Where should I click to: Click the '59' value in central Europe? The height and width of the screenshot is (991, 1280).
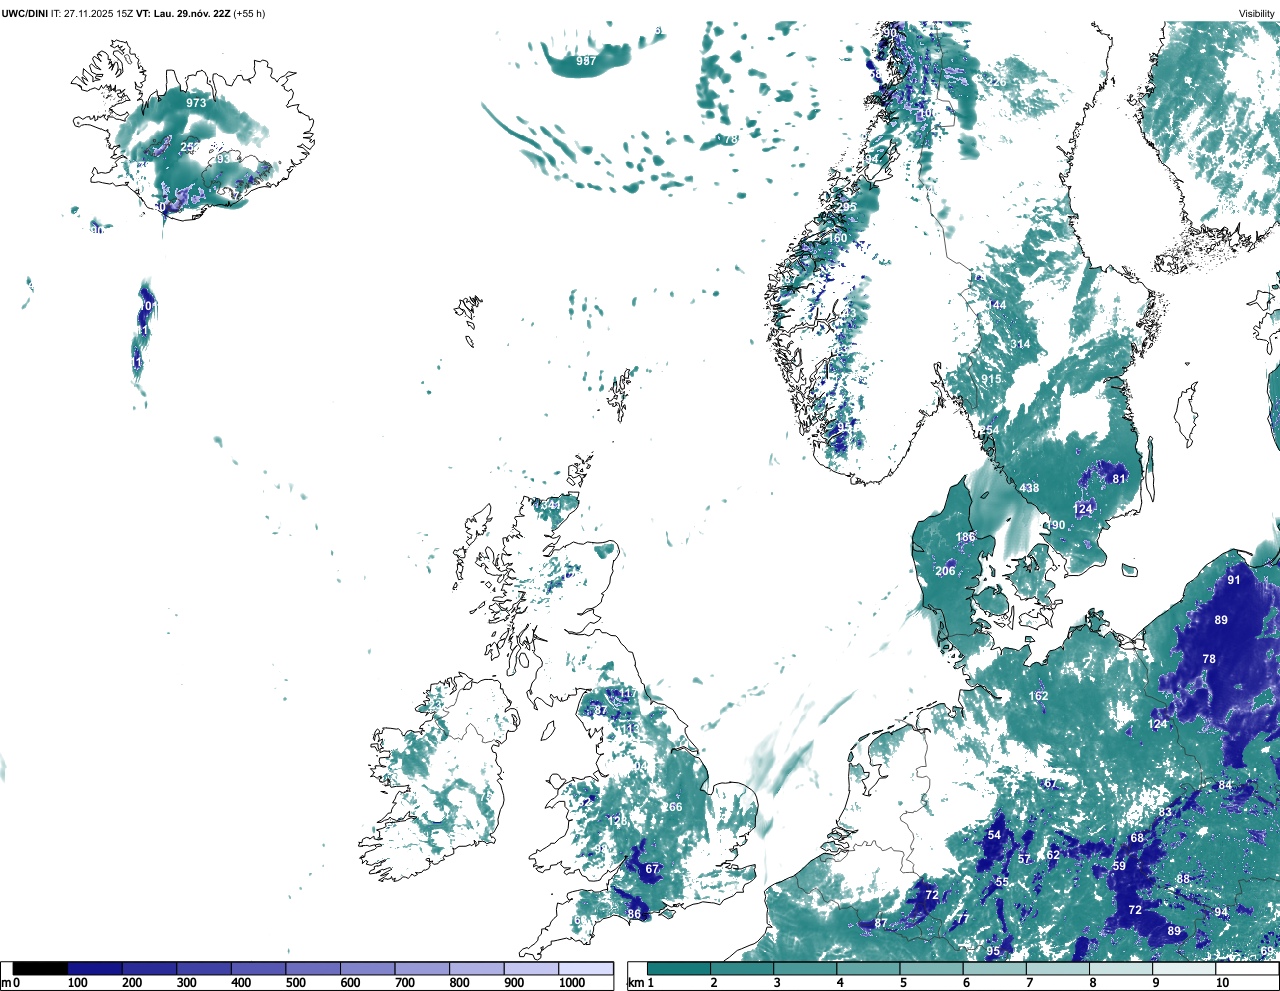tap(1119, 866)
